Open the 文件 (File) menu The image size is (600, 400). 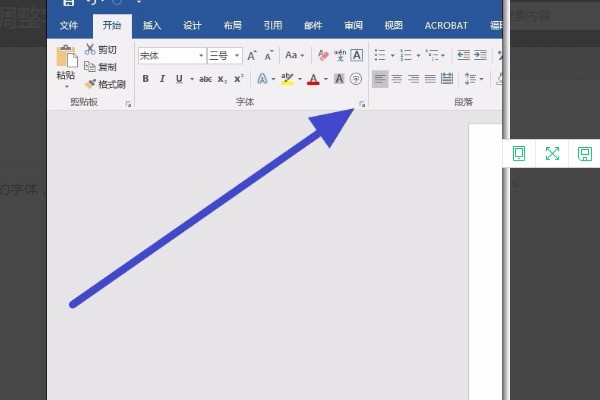(x=68, y=26)
